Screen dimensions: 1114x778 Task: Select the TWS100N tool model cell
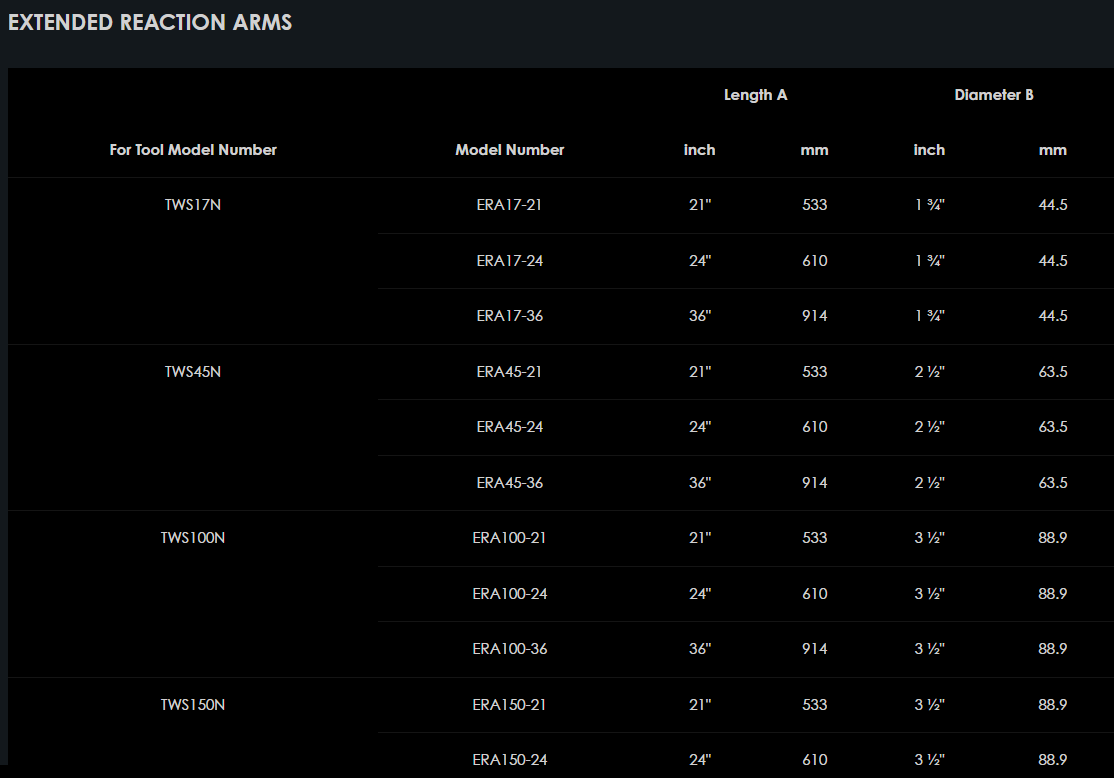[x=193, y=538]
